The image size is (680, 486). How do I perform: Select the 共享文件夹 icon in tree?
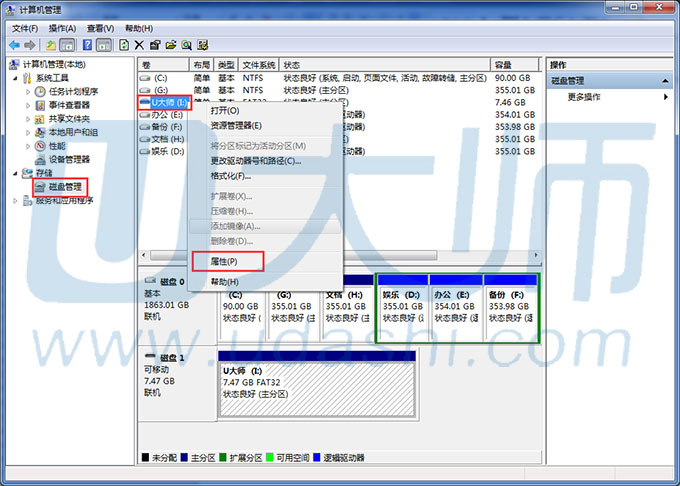[40, 119]
